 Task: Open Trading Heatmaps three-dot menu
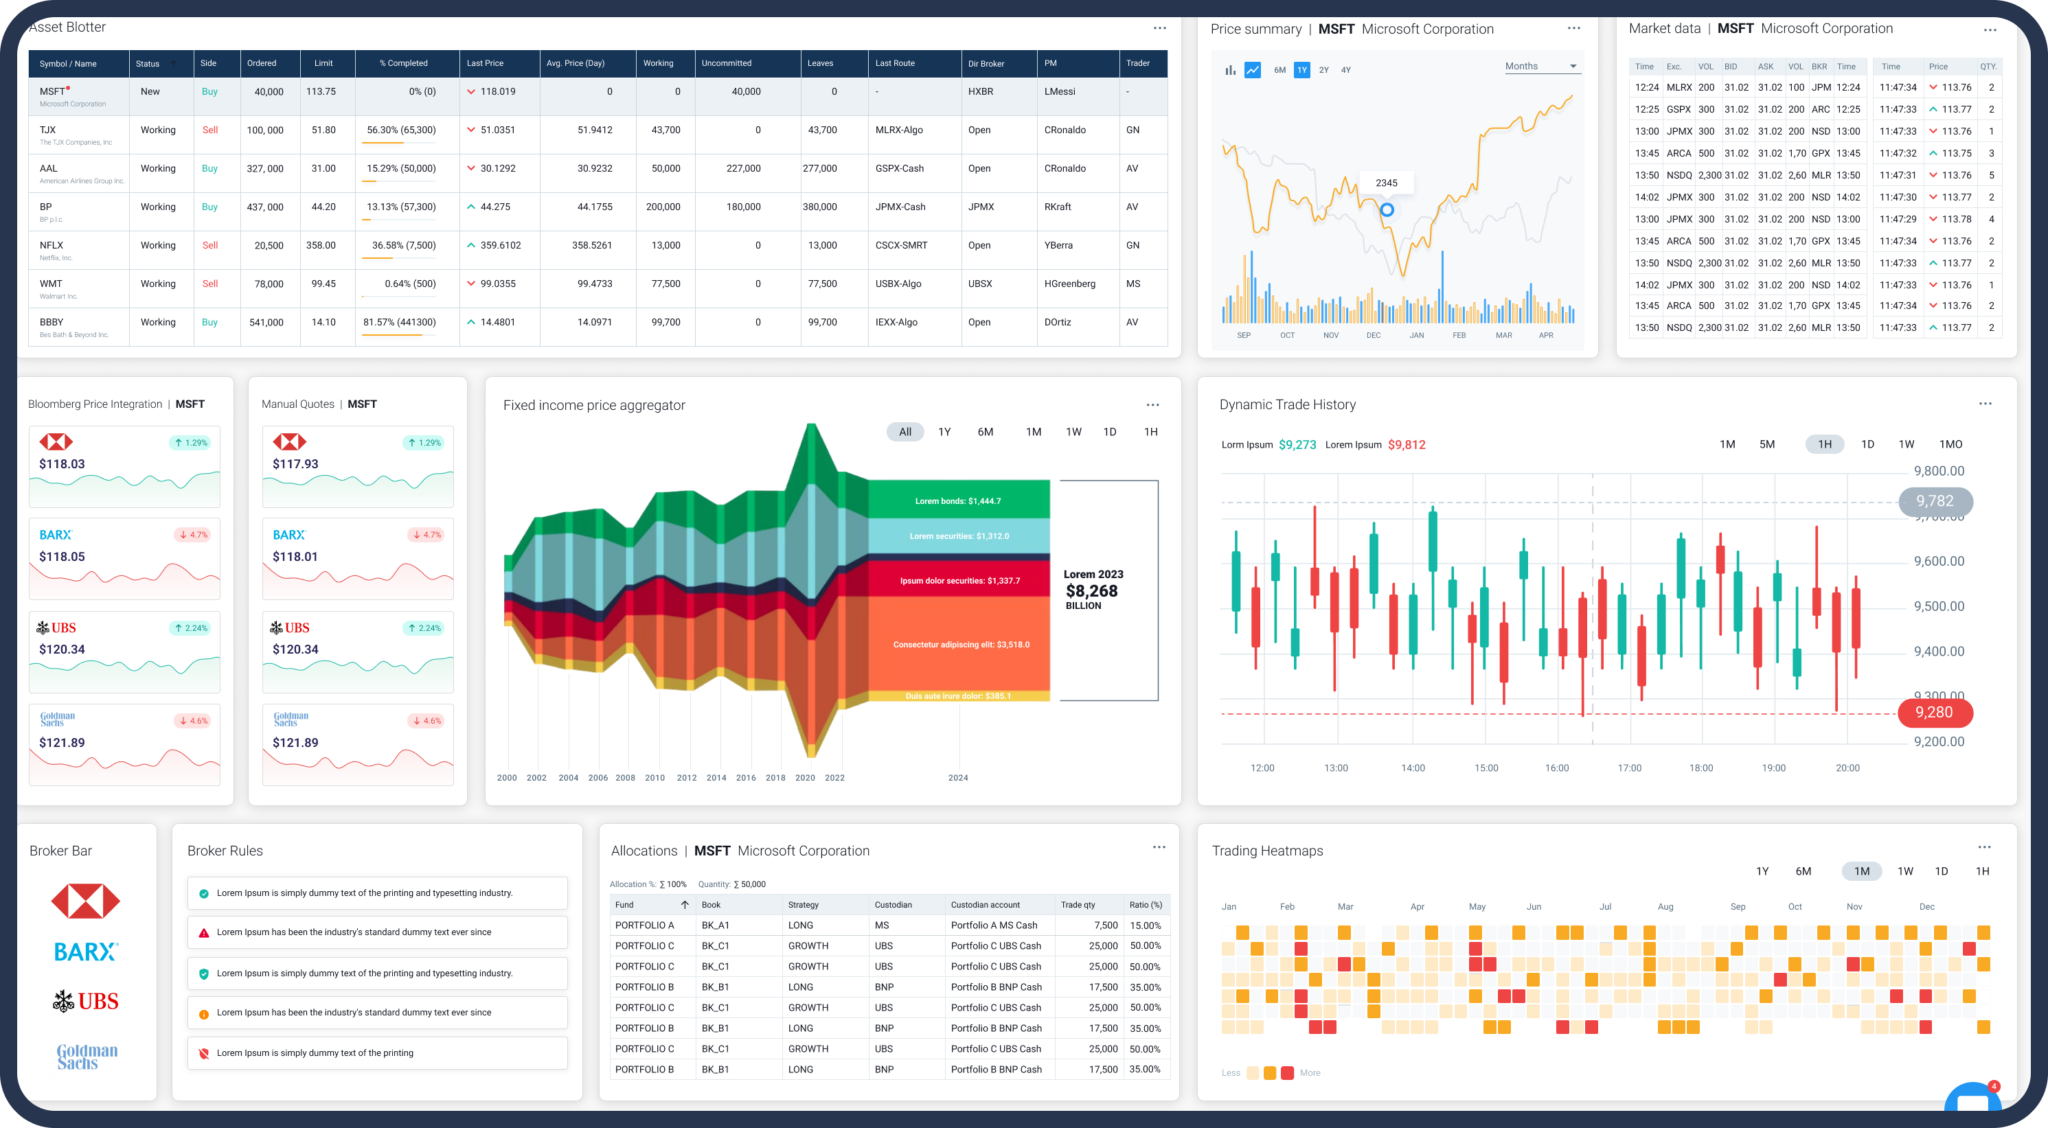pos(1984,847)
